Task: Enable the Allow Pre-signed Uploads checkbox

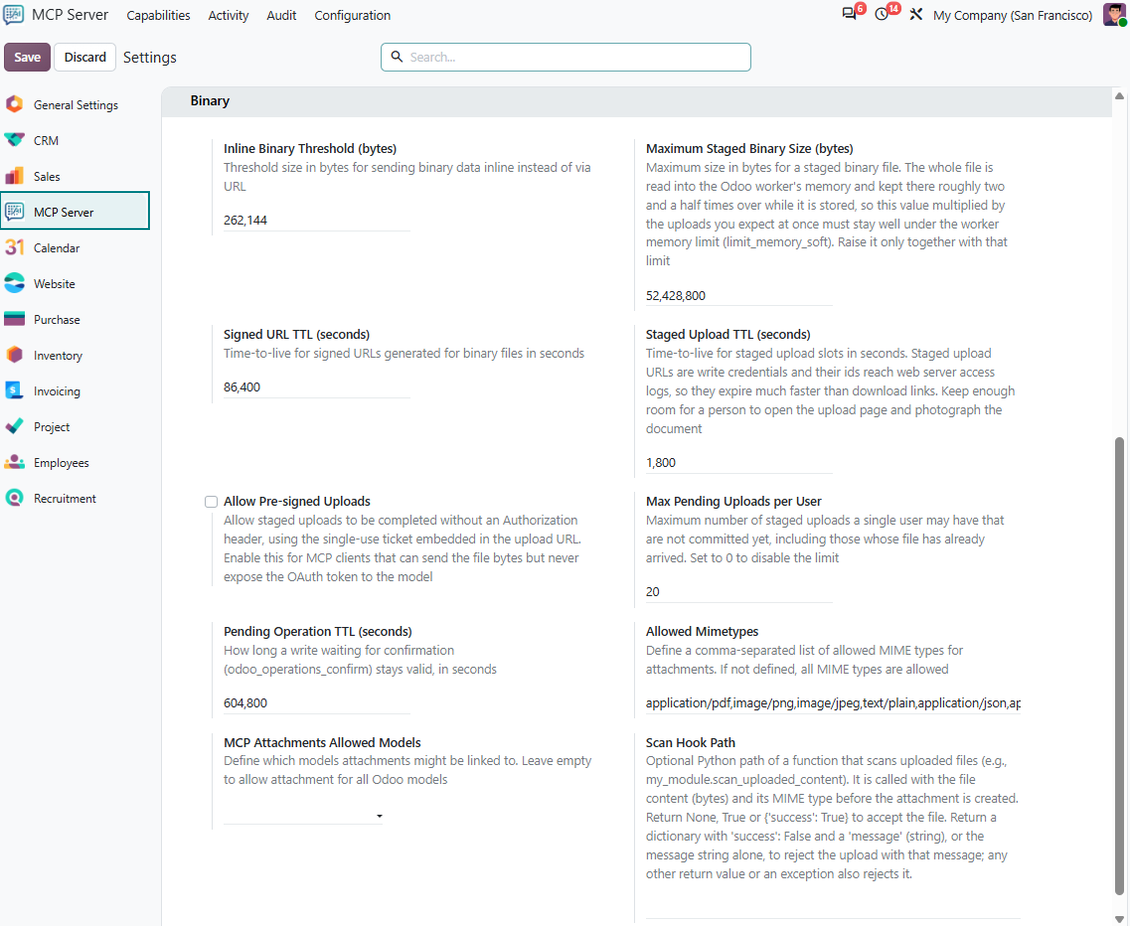Action: (211, 502)
